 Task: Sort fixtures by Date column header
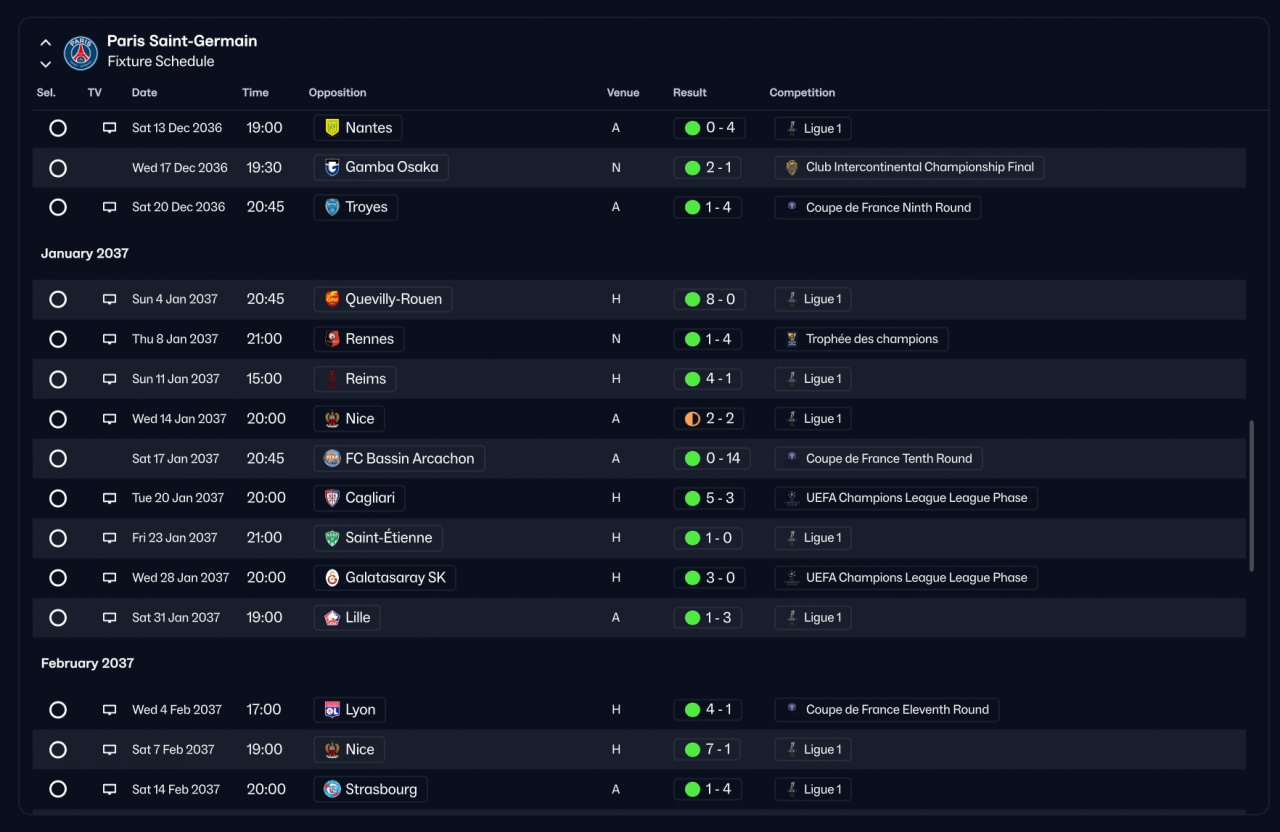(x=144, y=92)
